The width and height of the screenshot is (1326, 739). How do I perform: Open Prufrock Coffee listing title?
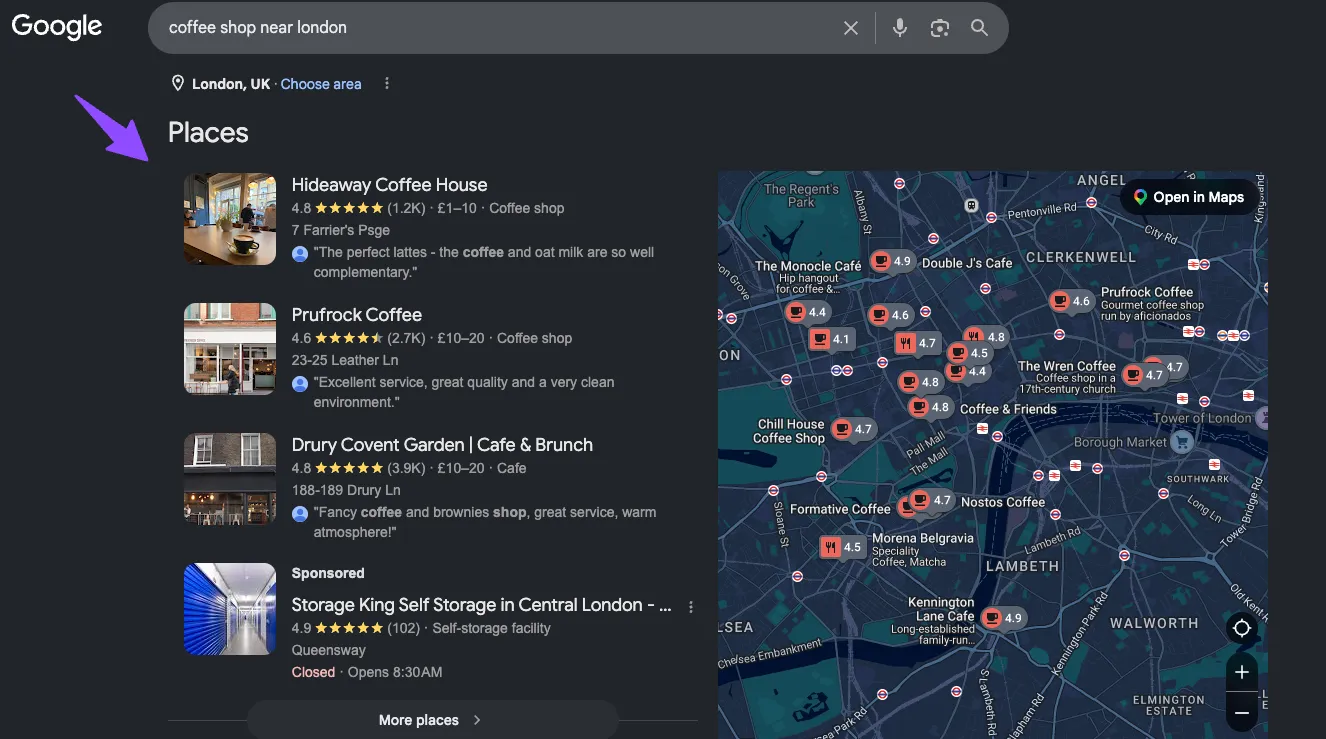tap(357, 315)
